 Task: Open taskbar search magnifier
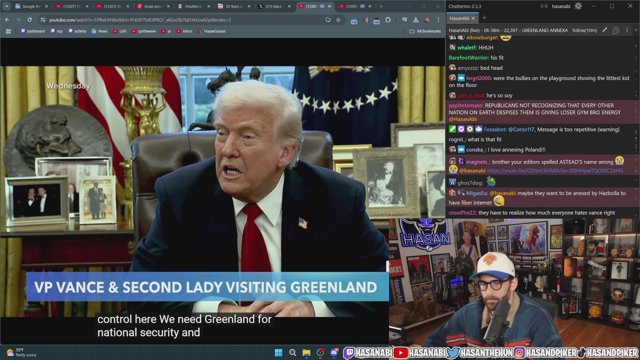pos(293,352)
